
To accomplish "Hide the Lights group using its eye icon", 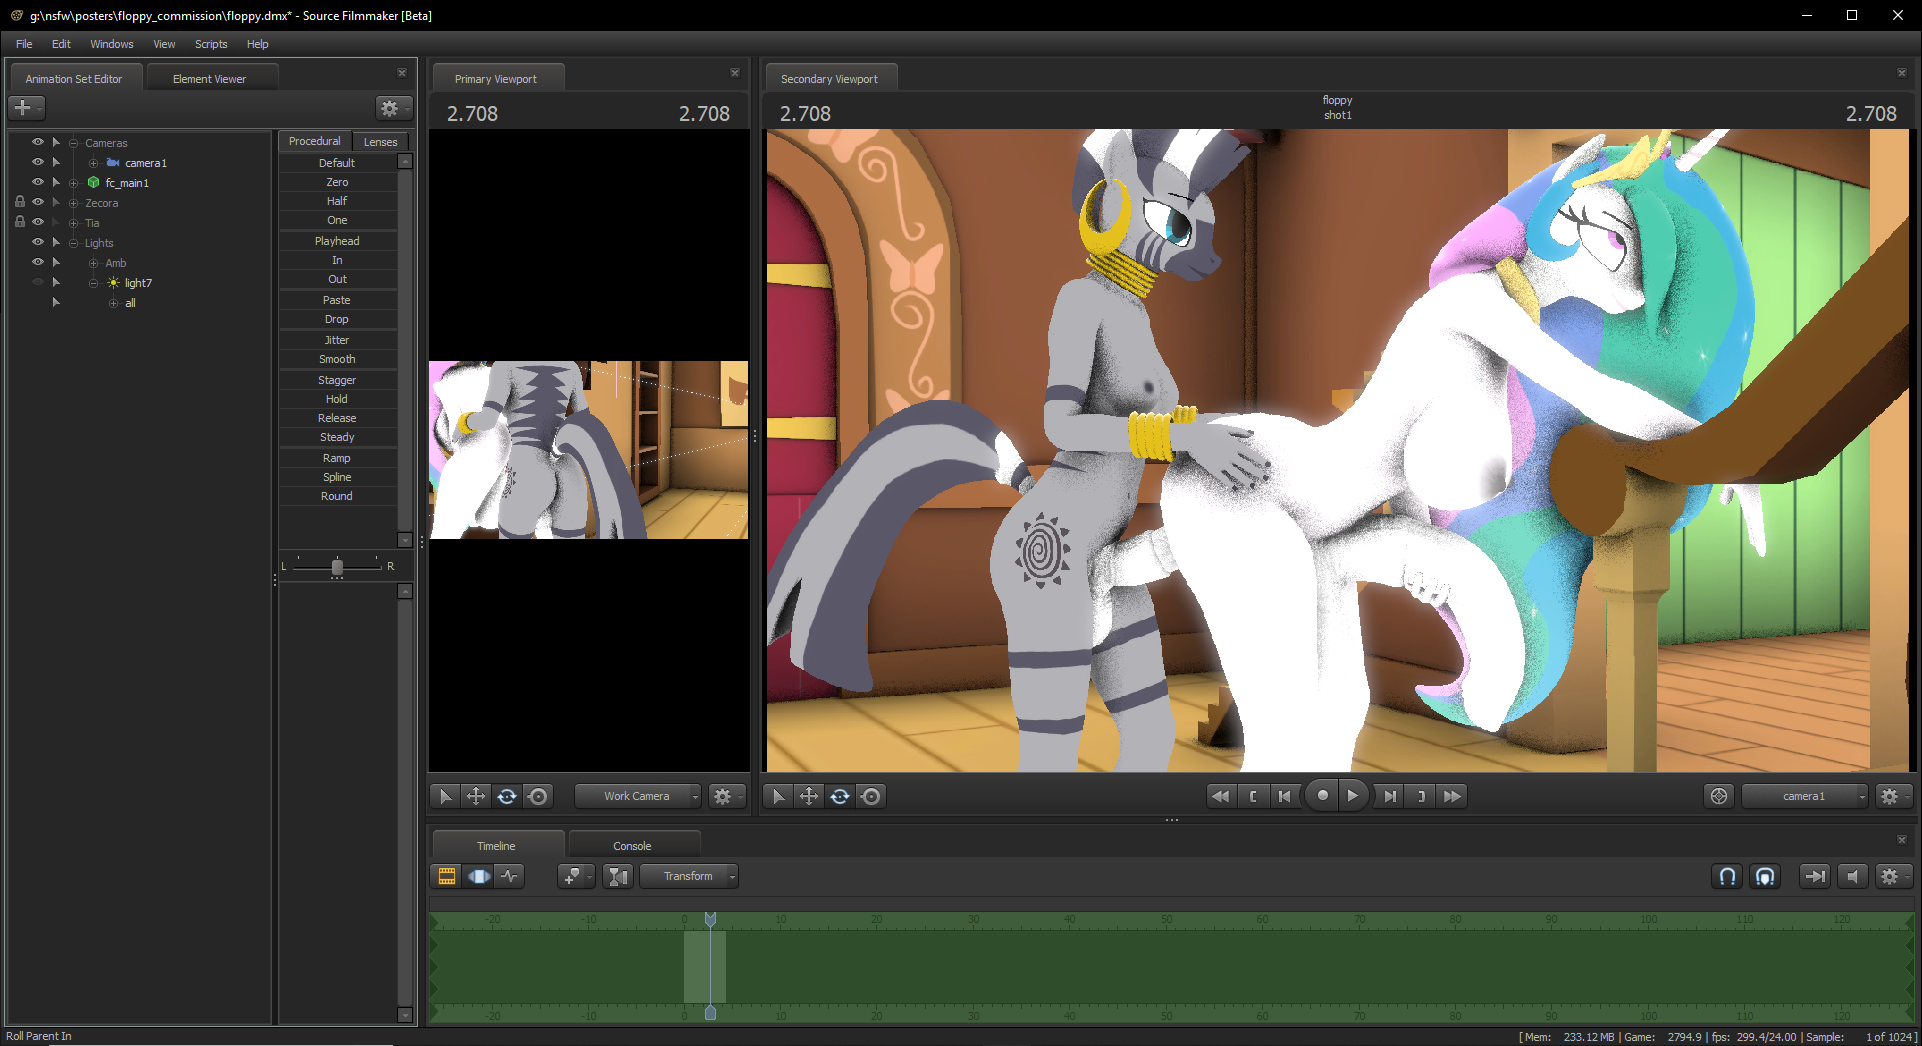I will click(38, 242).
